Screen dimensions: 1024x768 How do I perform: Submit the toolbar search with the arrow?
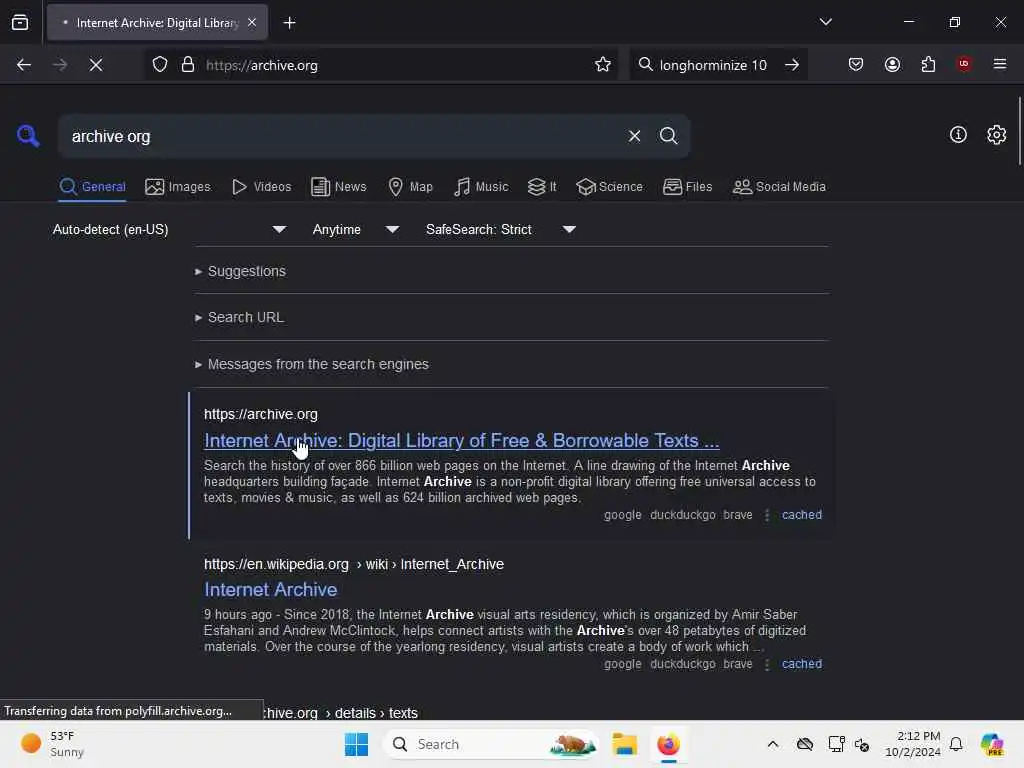click(792, 65)
